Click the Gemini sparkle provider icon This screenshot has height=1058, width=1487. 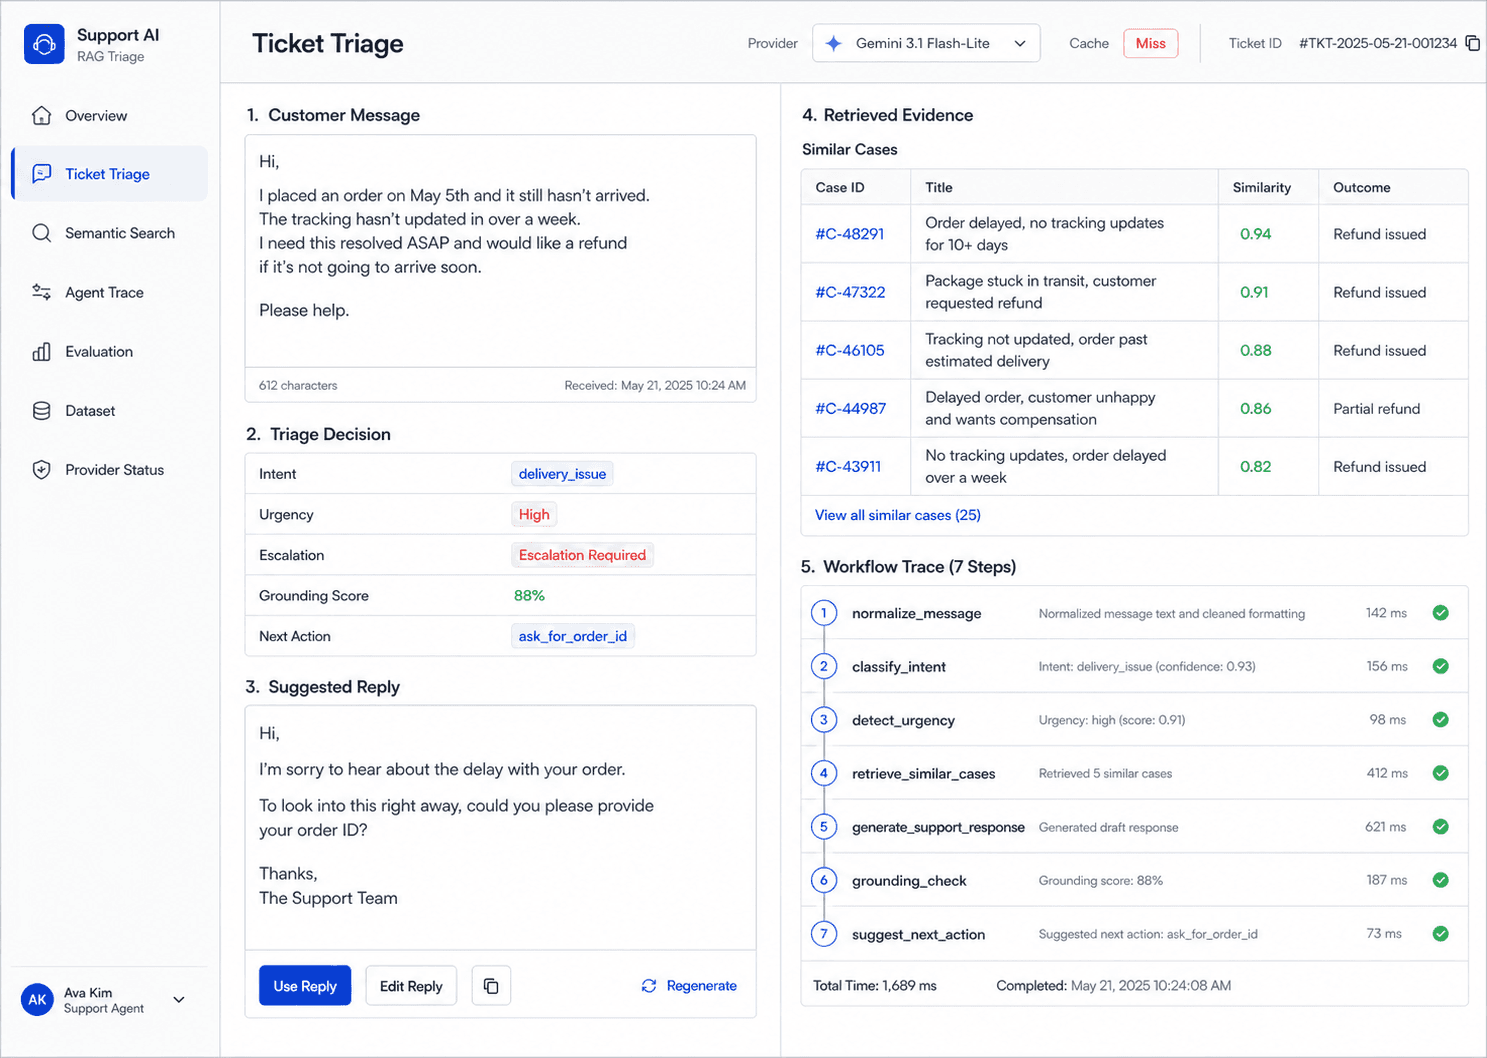click(x=834, y=43)
